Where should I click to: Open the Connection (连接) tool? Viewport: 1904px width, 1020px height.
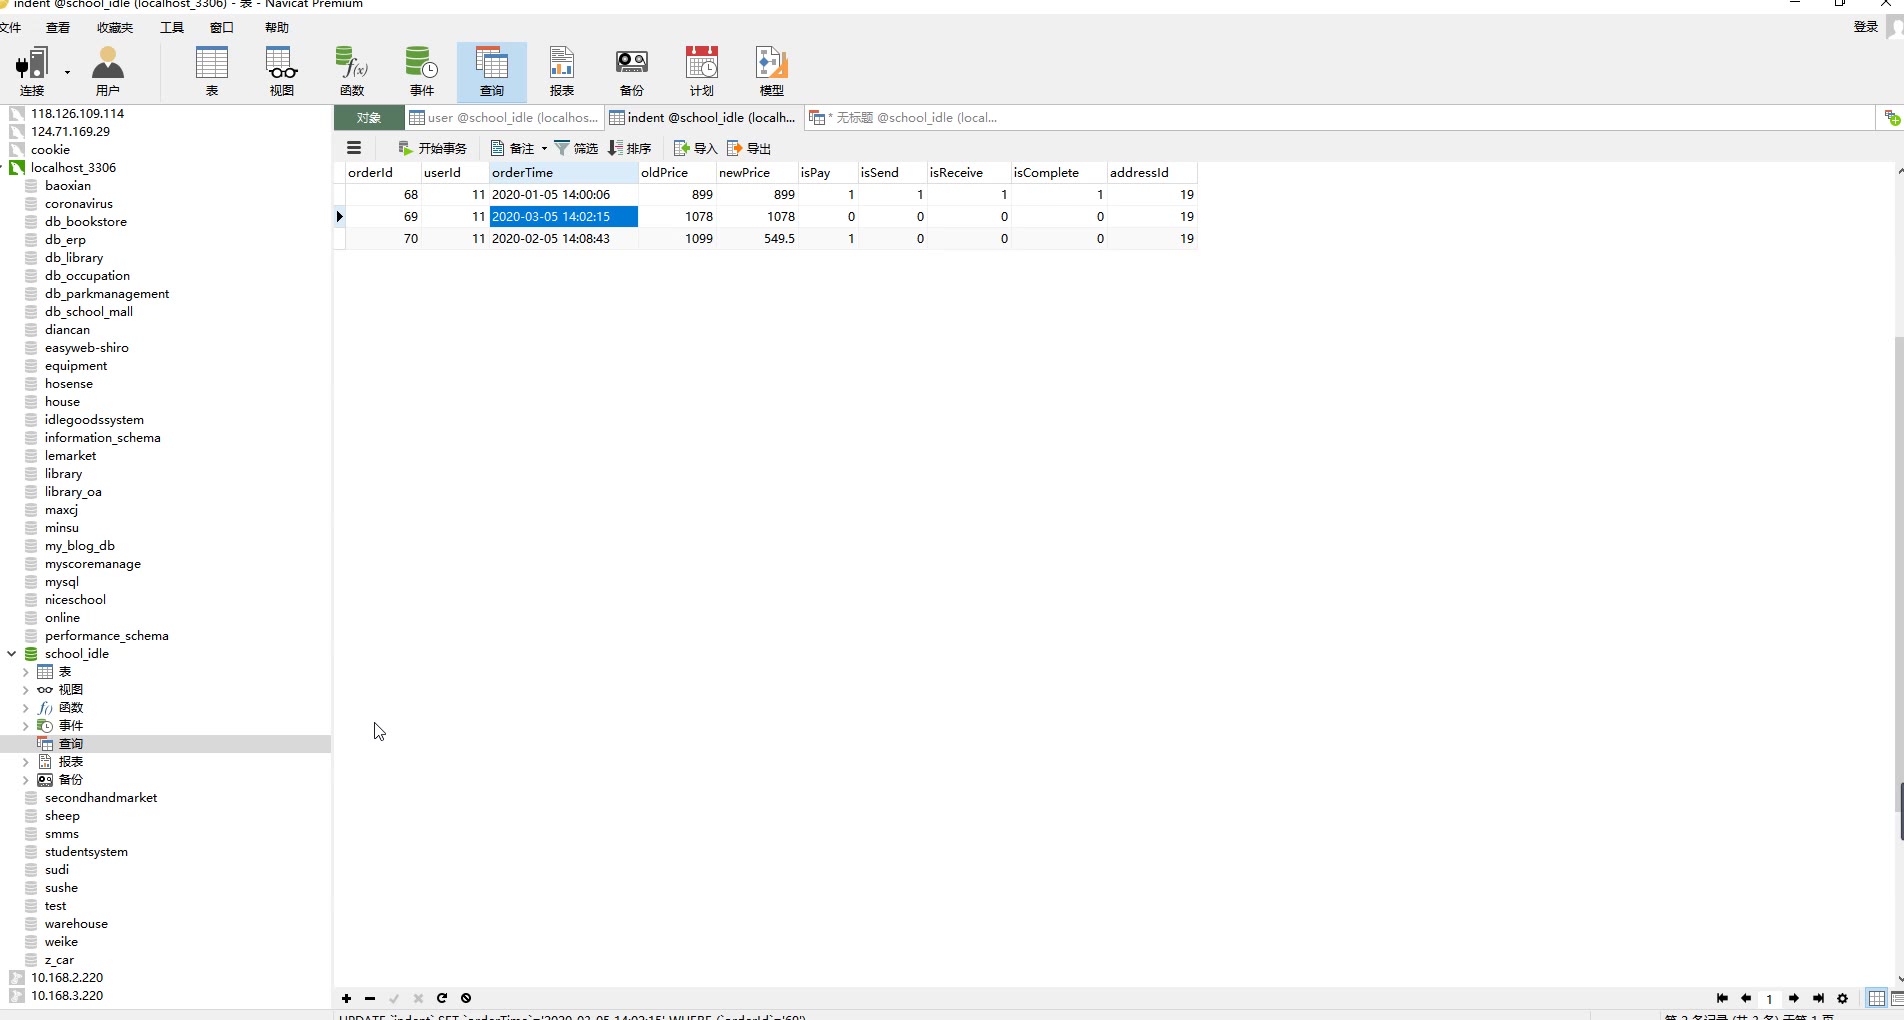(x=32, y=71)
